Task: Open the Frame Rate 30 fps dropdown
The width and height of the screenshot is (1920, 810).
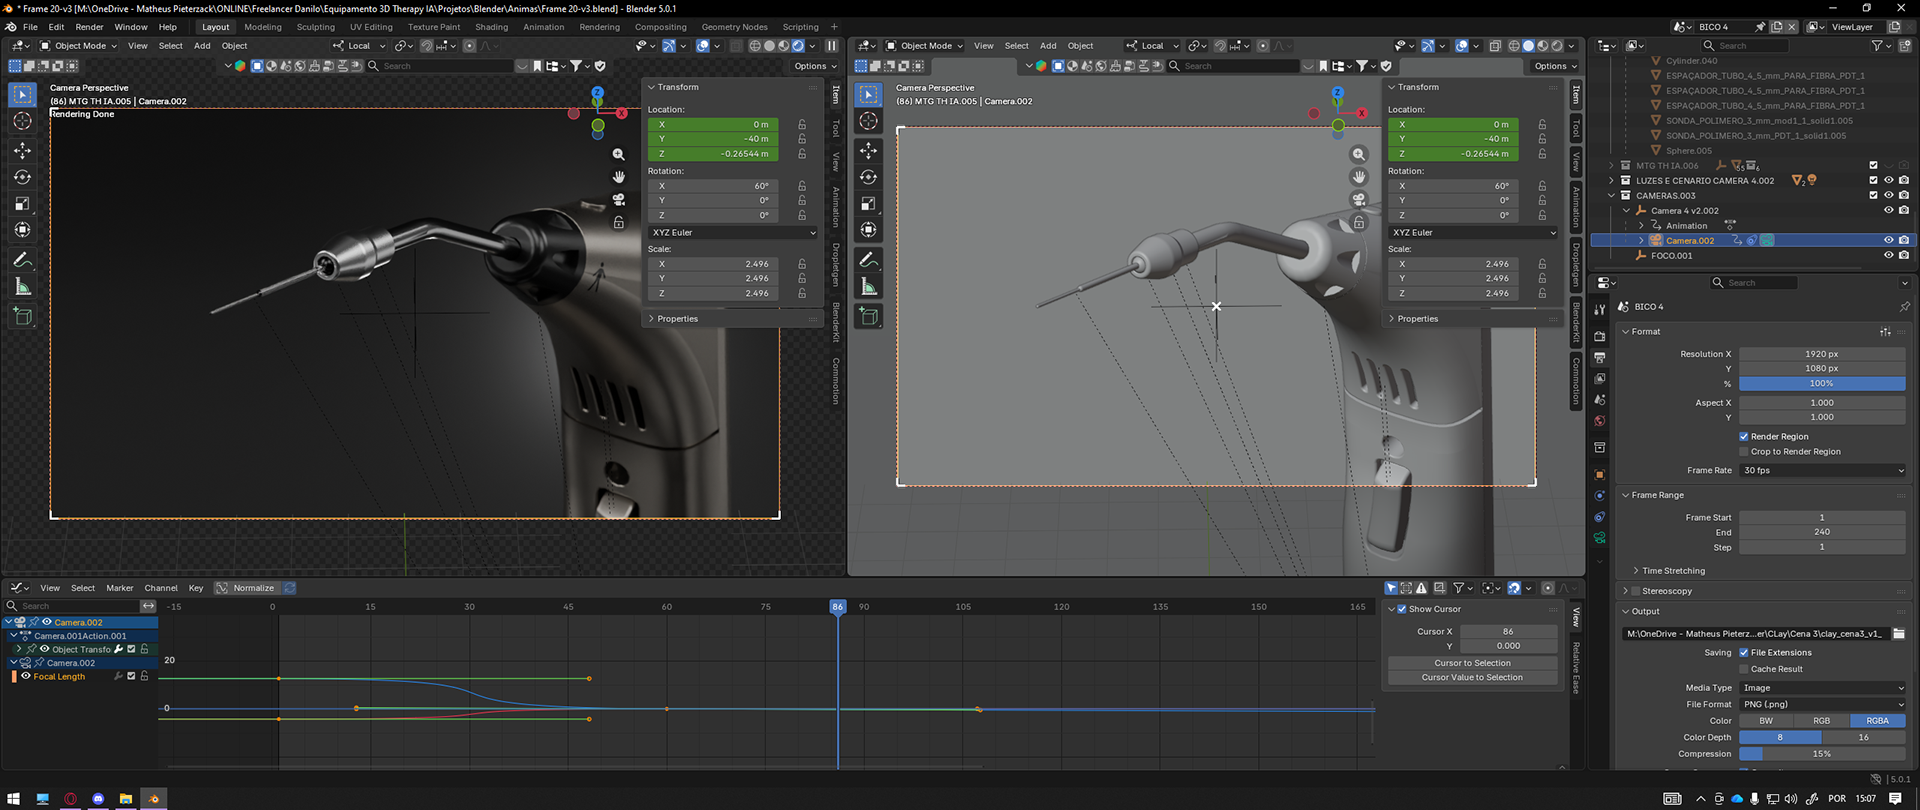Action: (1822, 470)
